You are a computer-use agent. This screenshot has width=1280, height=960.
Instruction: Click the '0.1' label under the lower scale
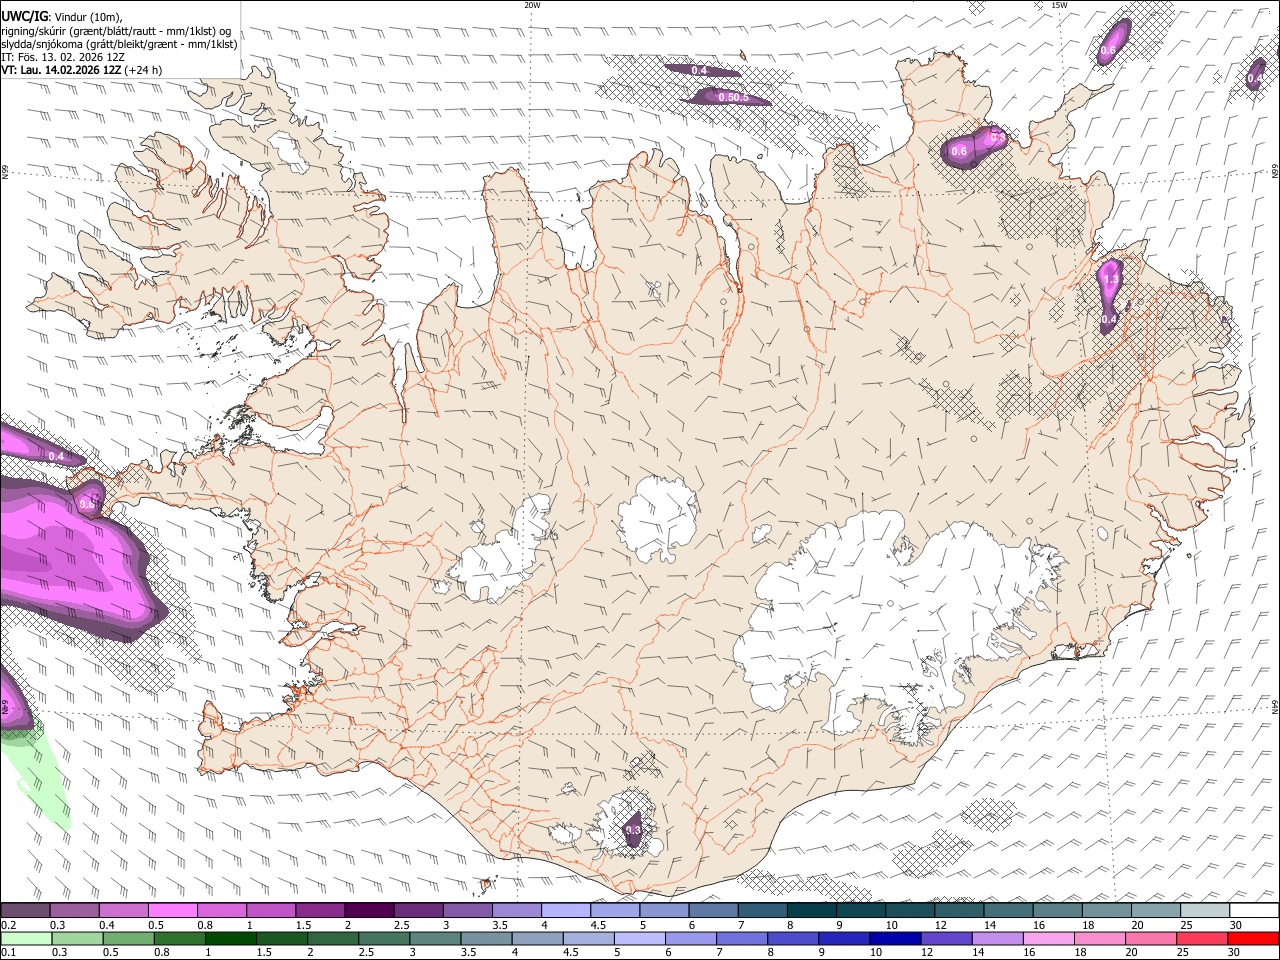(8, 952)
